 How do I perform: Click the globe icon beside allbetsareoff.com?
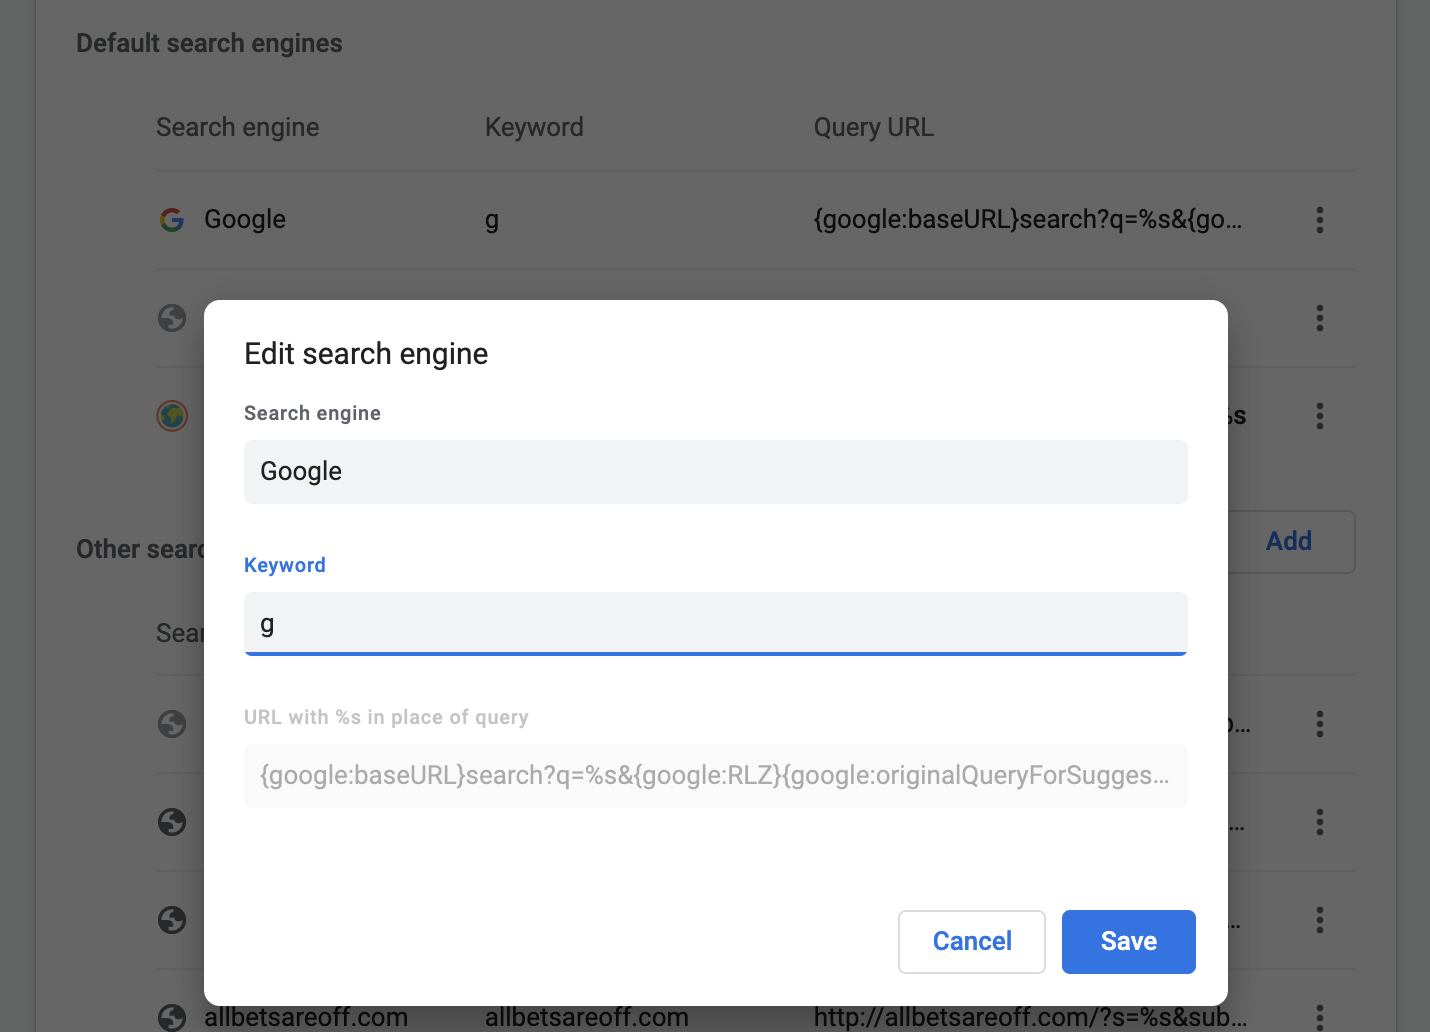click(172, 1017)
